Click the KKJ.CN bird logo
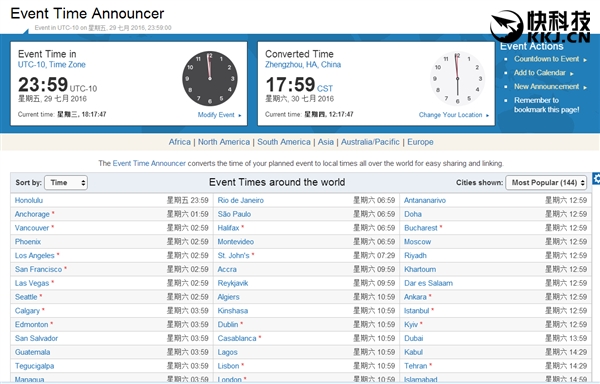The height and width of the screenshot is (384, 600). 507,26
